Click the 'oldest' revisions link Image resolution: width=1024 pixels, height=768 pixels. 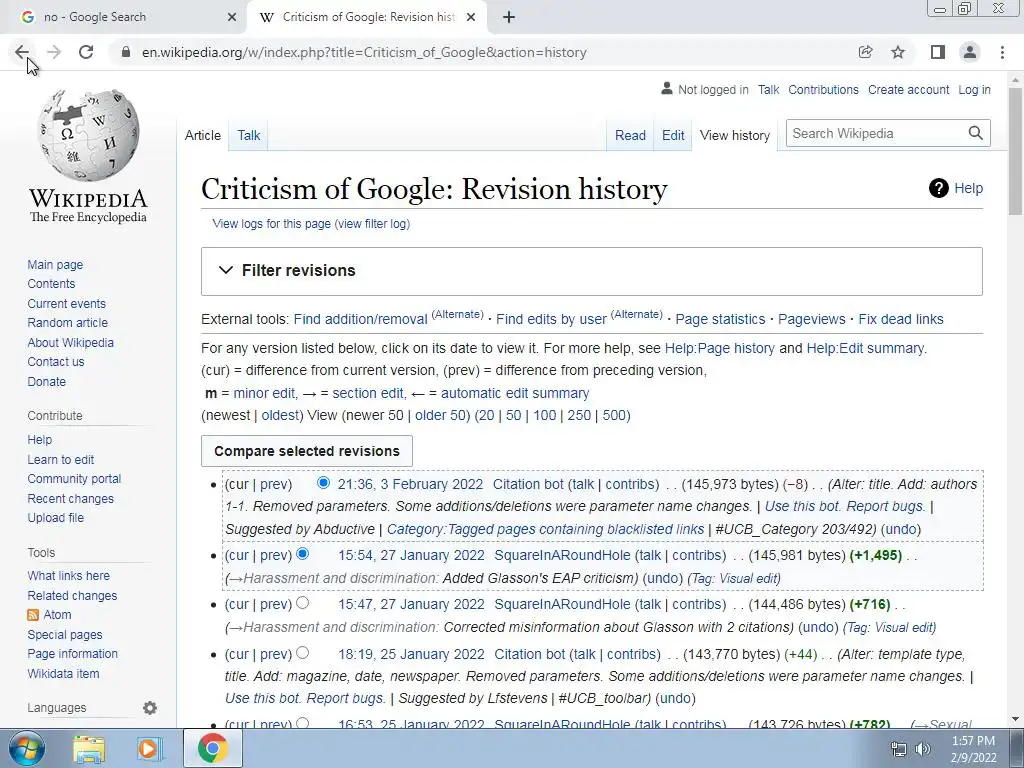(x=280, y=415)
